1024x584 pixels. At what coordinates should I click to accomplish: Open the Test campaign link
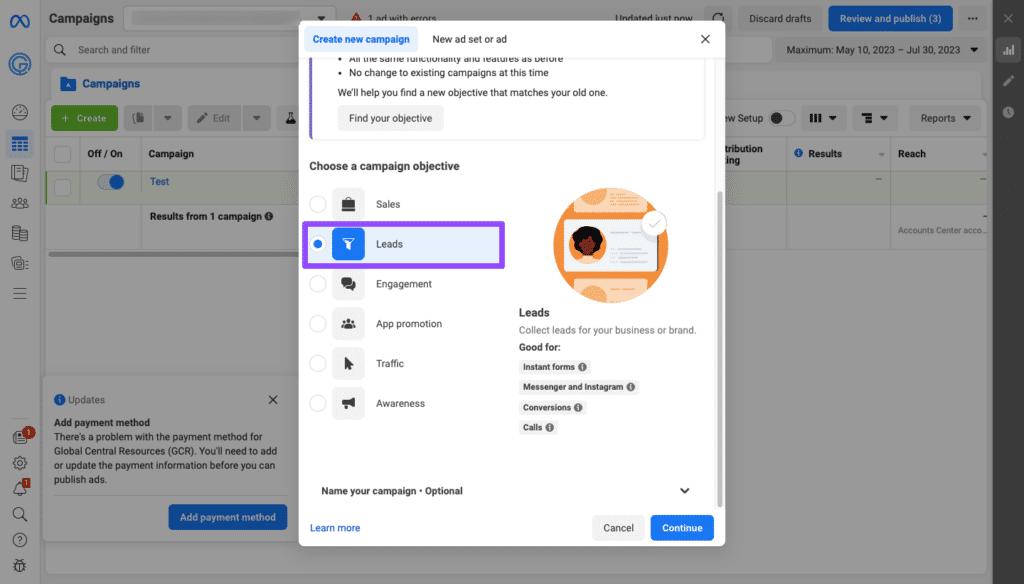[159, 182]
